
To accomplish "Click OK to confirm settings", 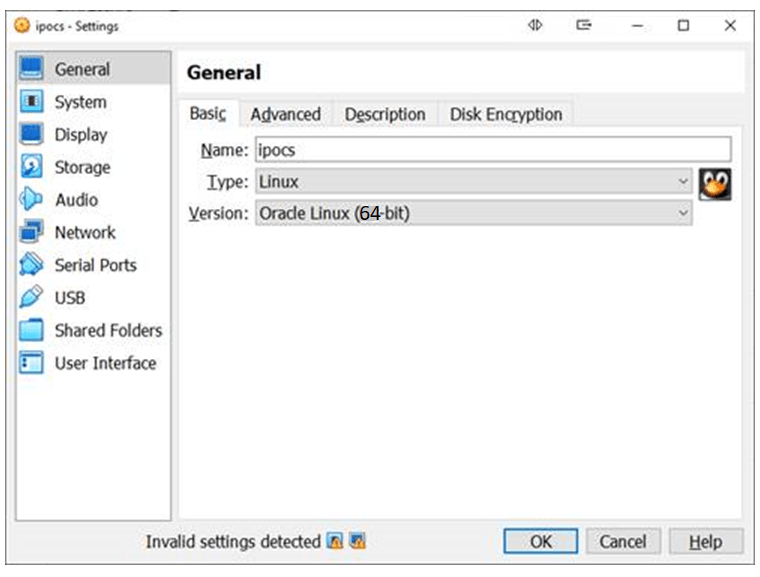I will pyautogui.click(x=540, y=541).
